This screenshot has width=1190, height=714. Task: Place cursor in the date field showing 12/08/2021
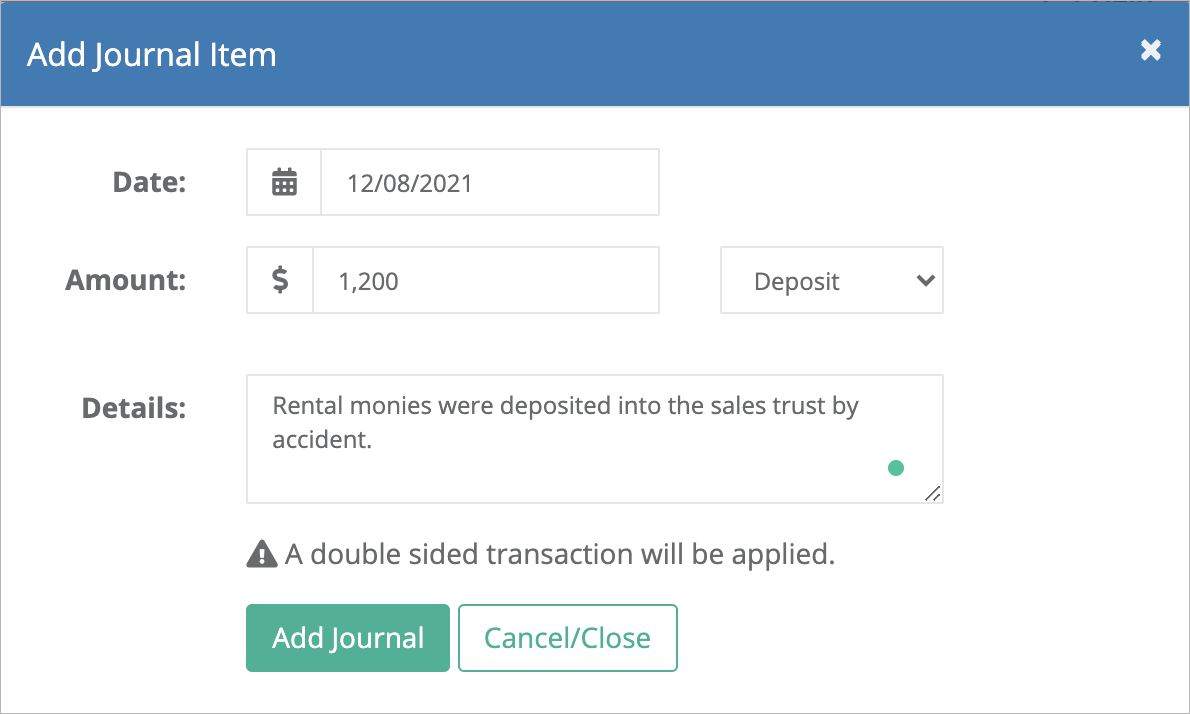(x=488, y=181)
